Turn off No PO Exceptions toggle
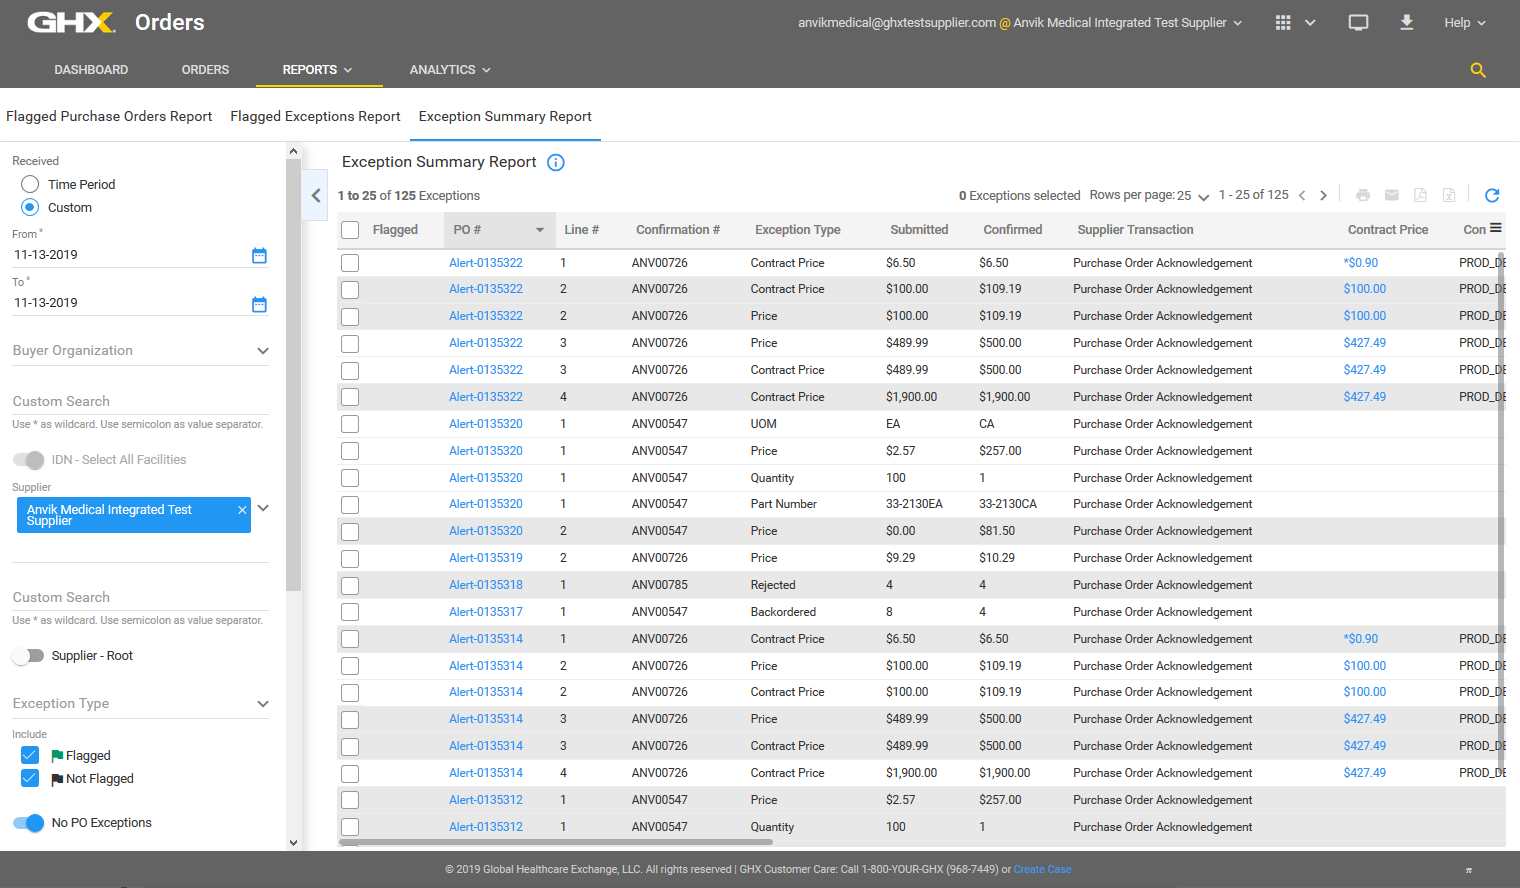The image size is (1520, 888). (x=29, y=823)
